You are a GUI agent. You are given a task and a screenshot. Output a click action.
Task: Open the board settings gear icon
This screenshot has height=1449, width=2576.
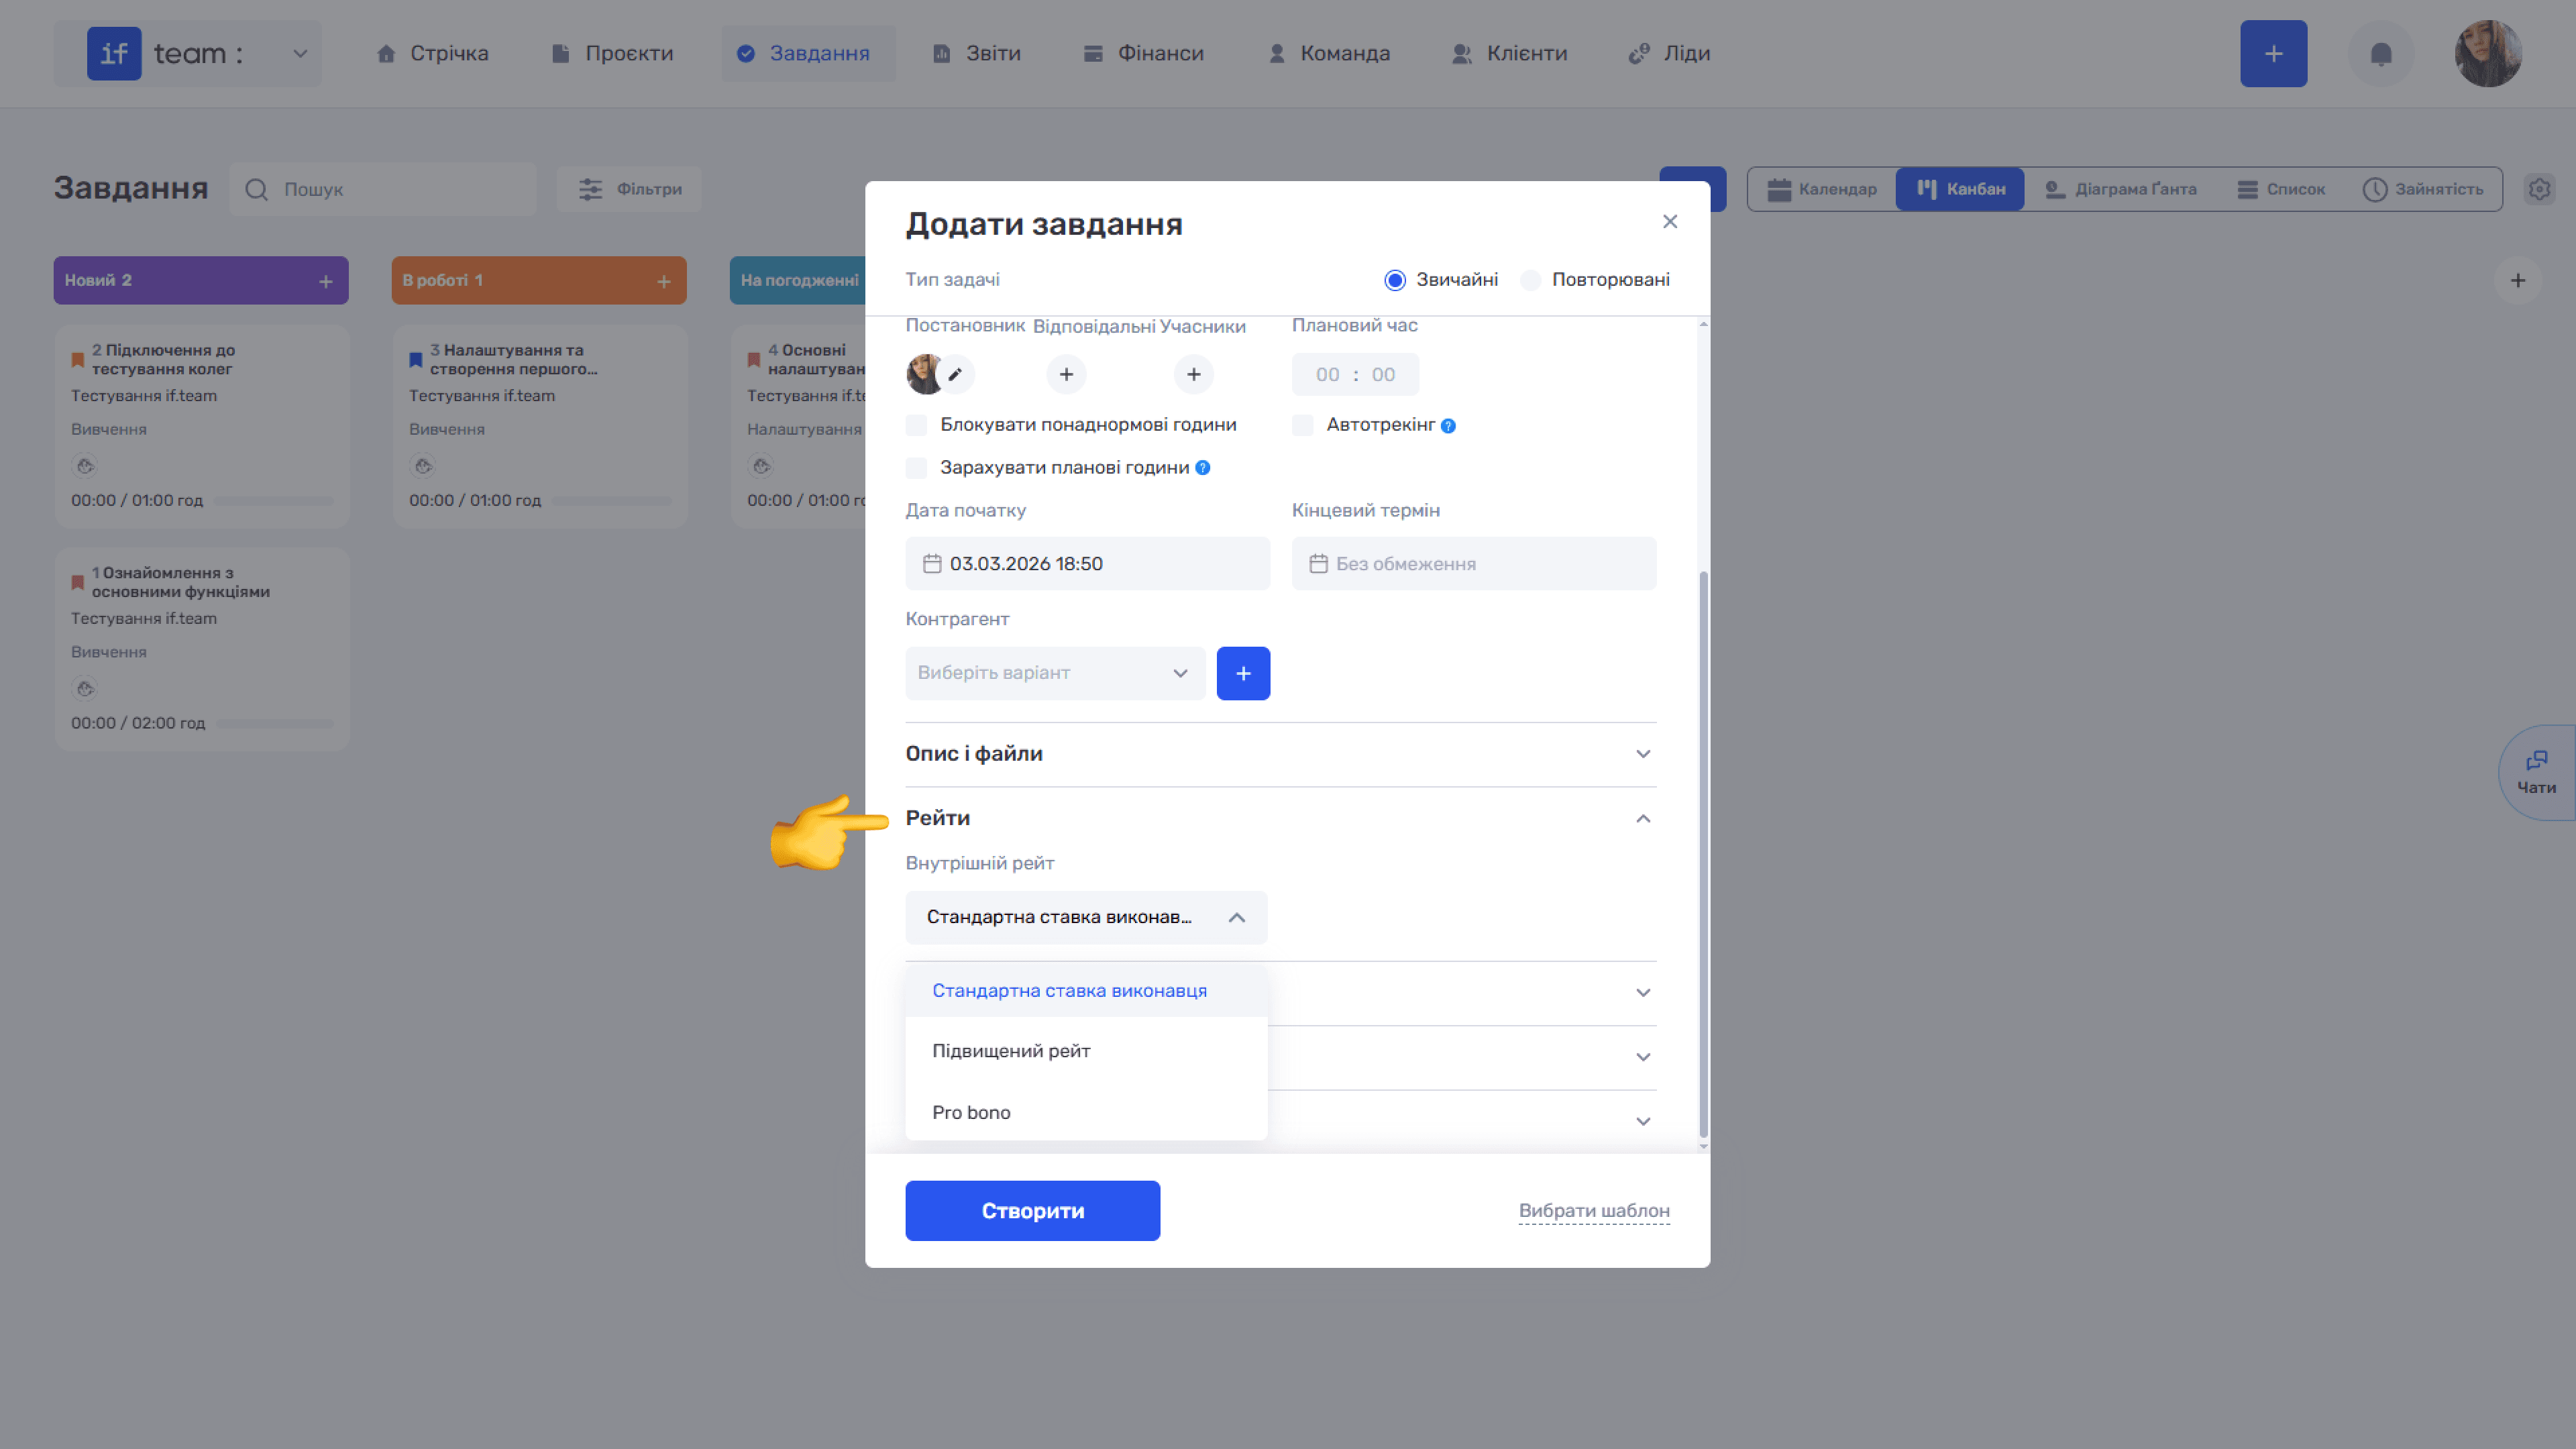(2539, 189)
